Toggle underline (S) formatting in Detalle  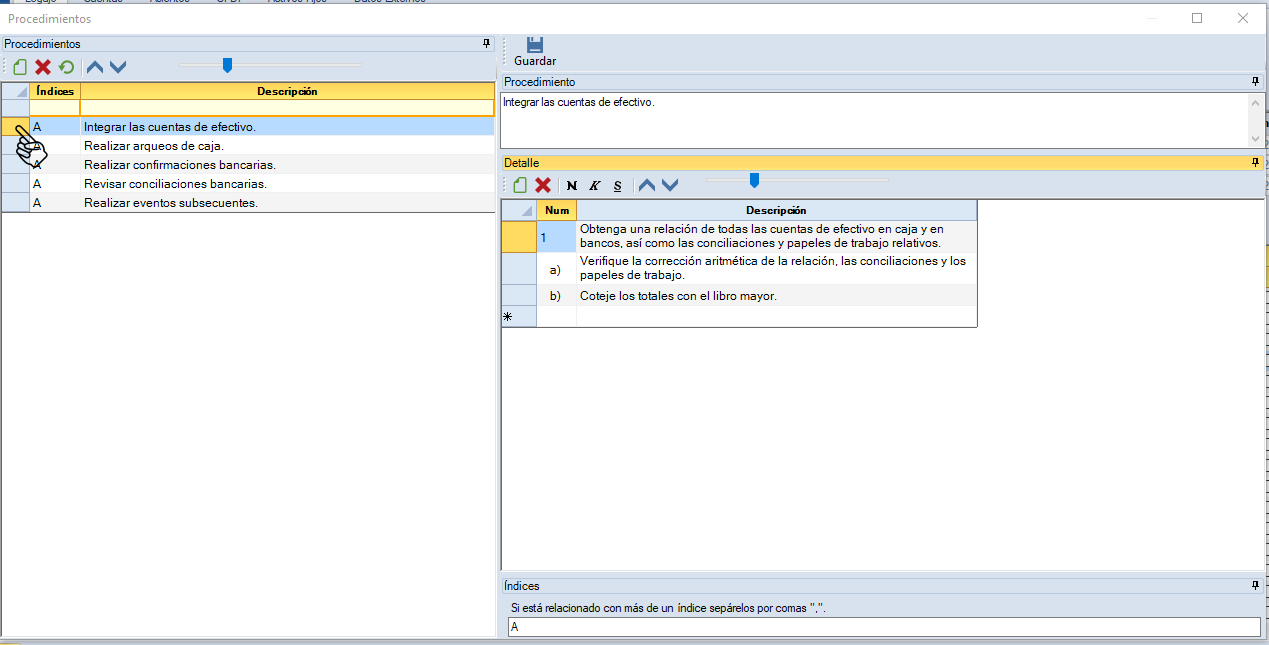coord(617,185)
